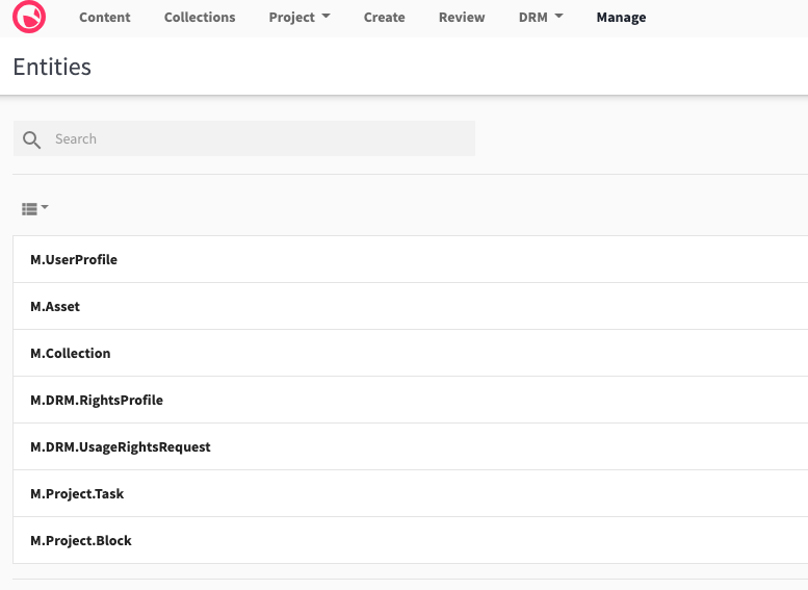Screen dimensions: 808x590
Task: Open the M.Asset entity definition
Action: 55,306
